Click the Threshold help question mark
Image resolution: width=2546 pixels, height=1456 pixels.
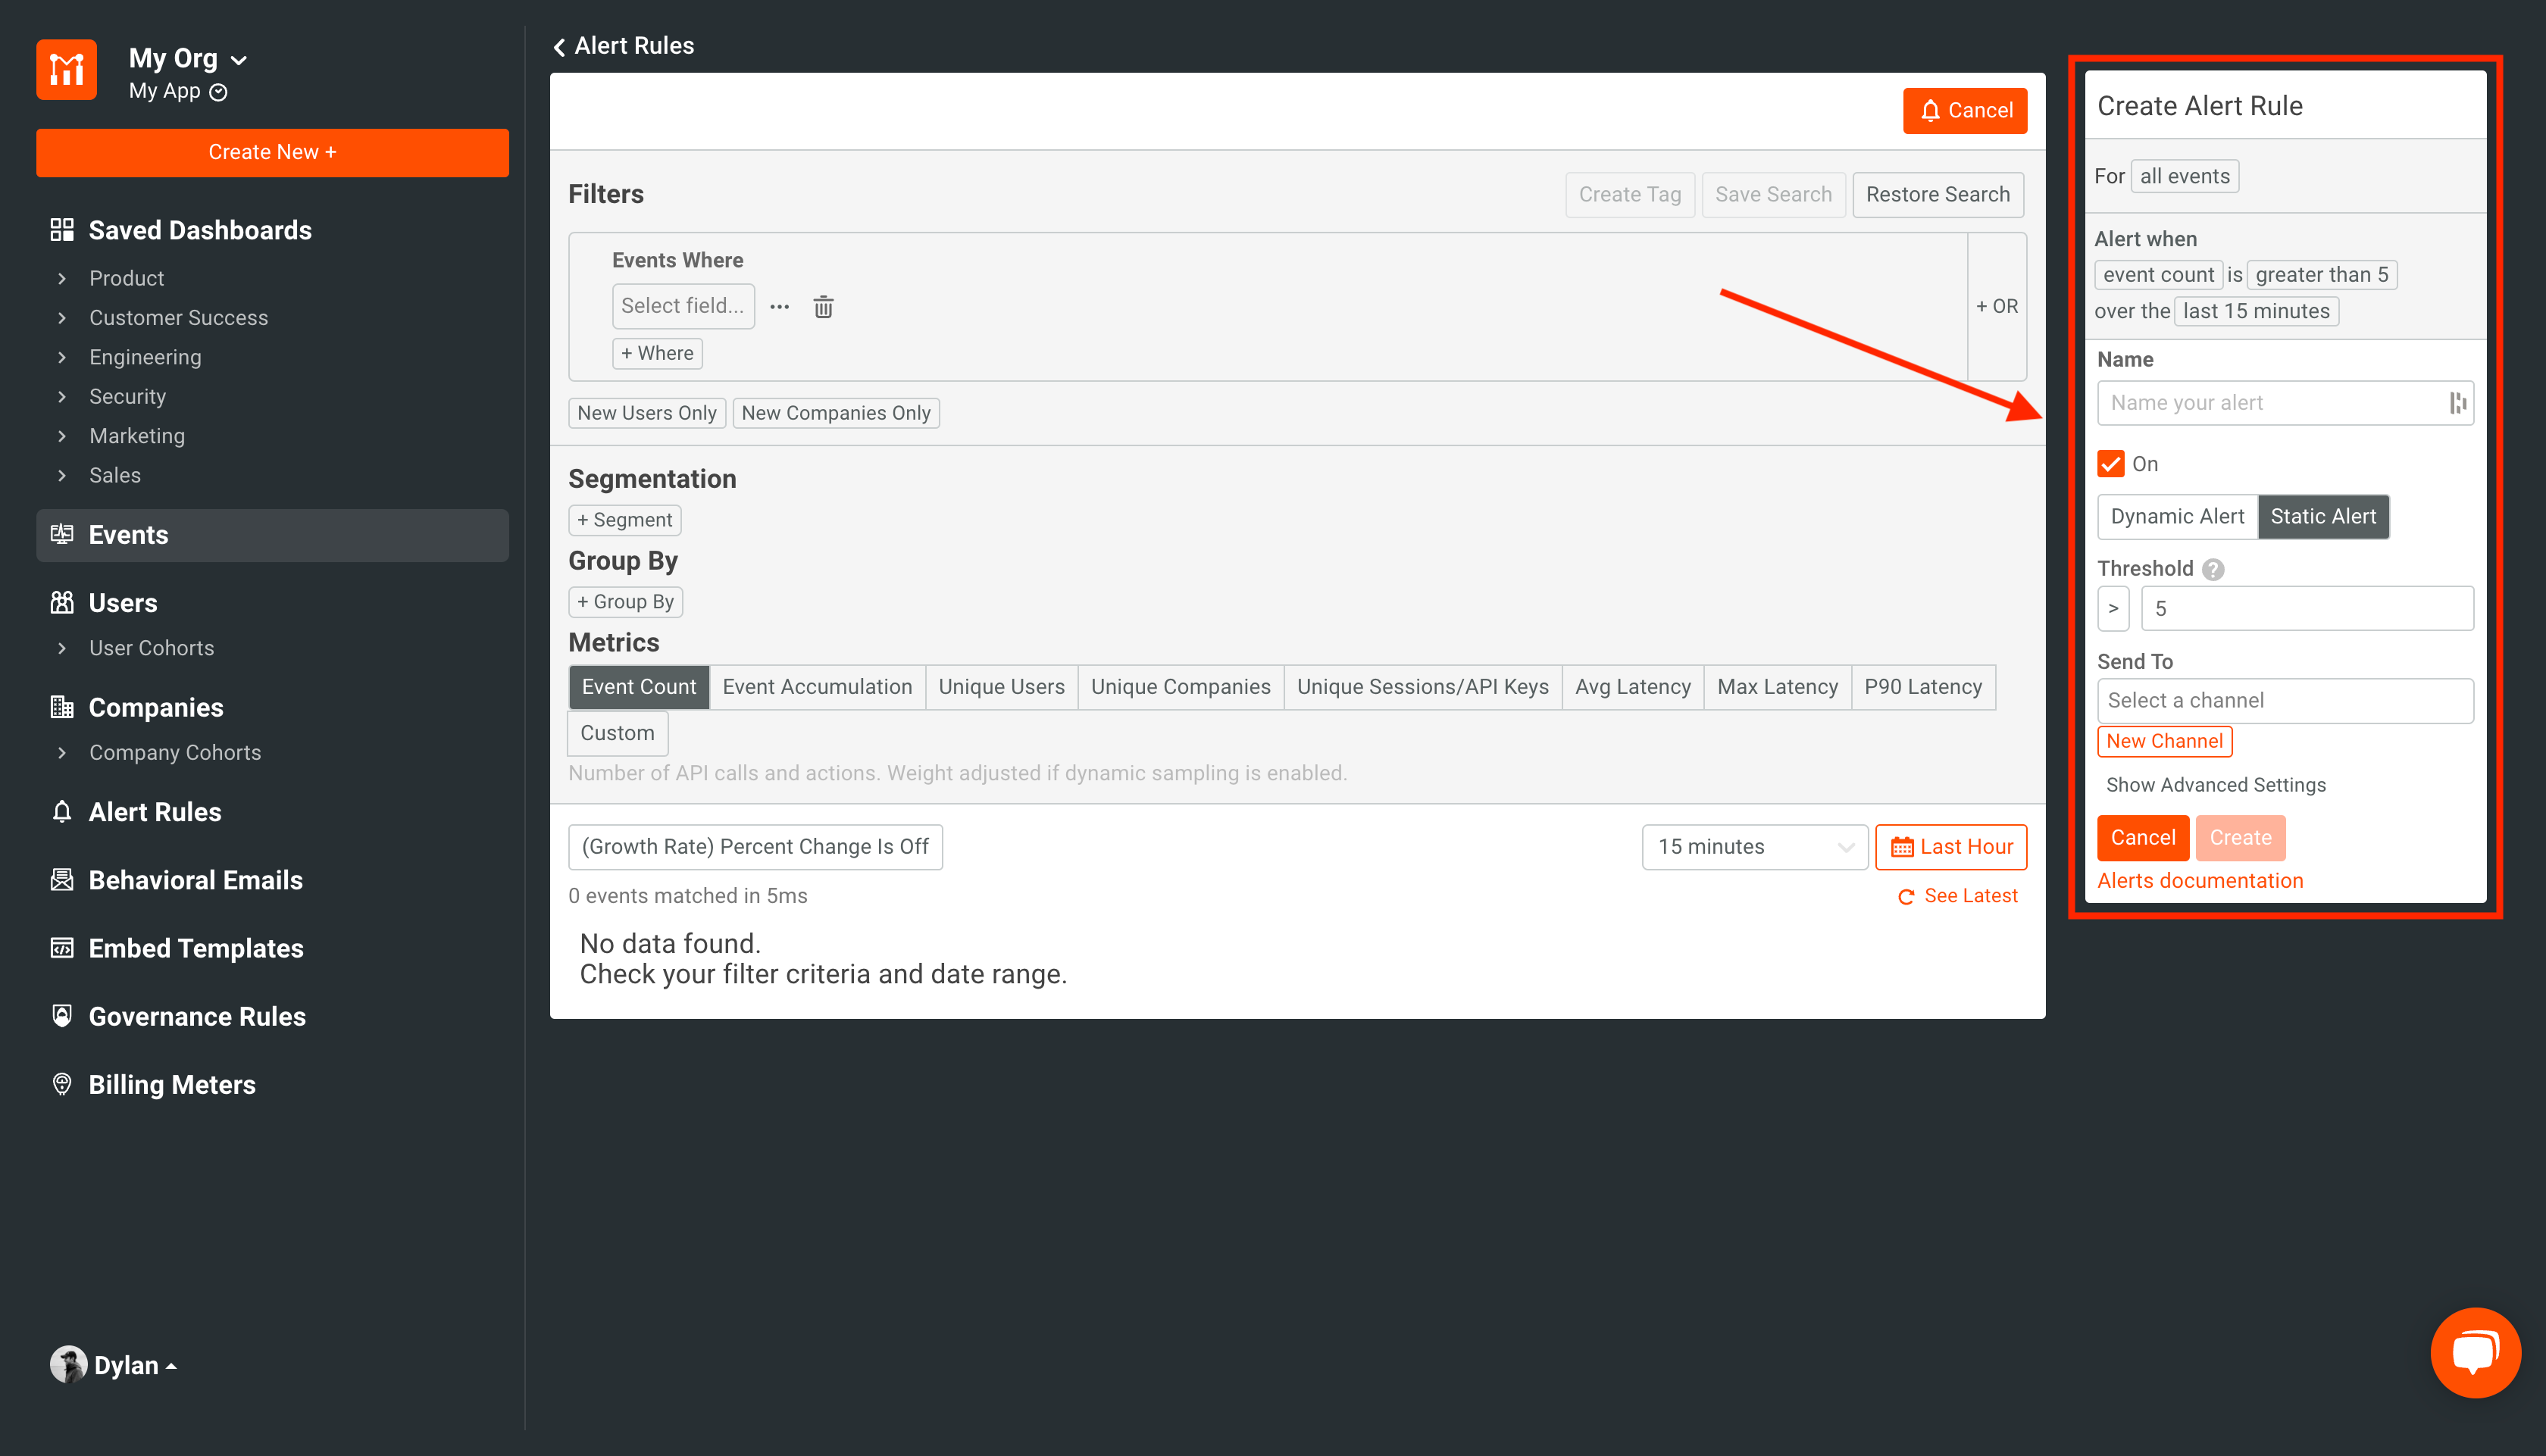[2213, 569]
